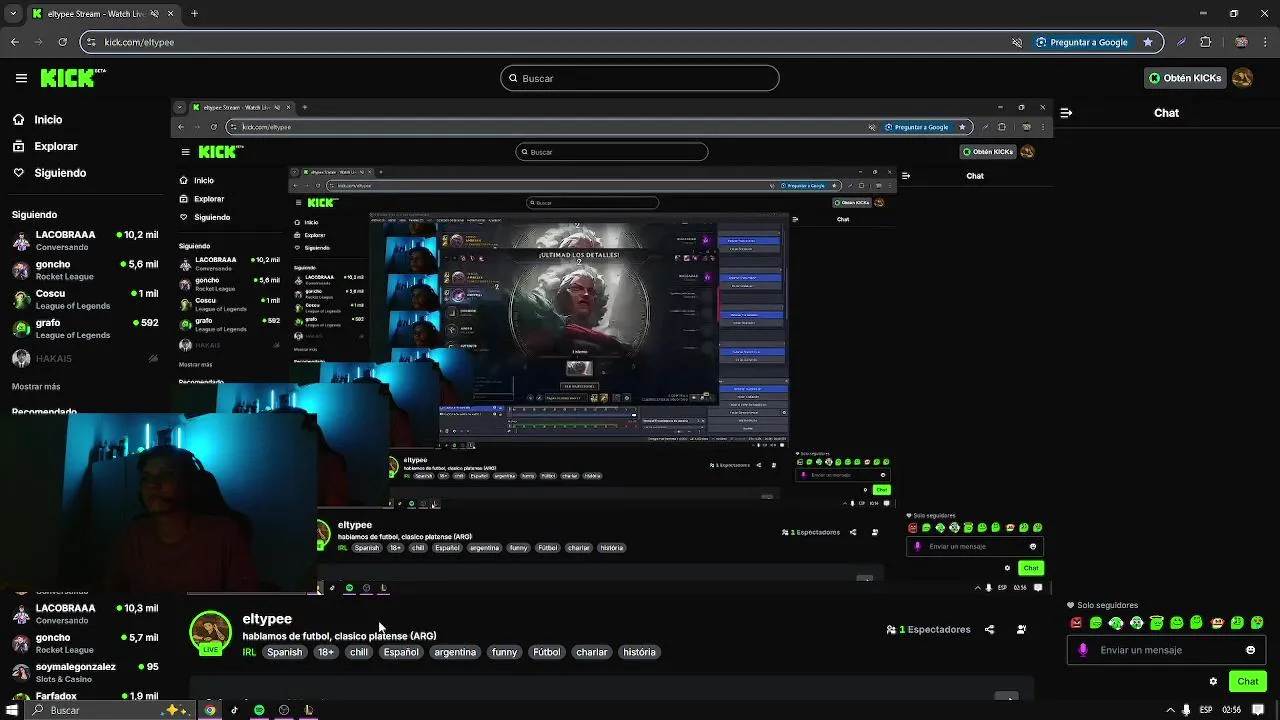This screenshot has width=1280, height=720.
Task: Bookmark this page with the star icon
Action: [1148, 42]
